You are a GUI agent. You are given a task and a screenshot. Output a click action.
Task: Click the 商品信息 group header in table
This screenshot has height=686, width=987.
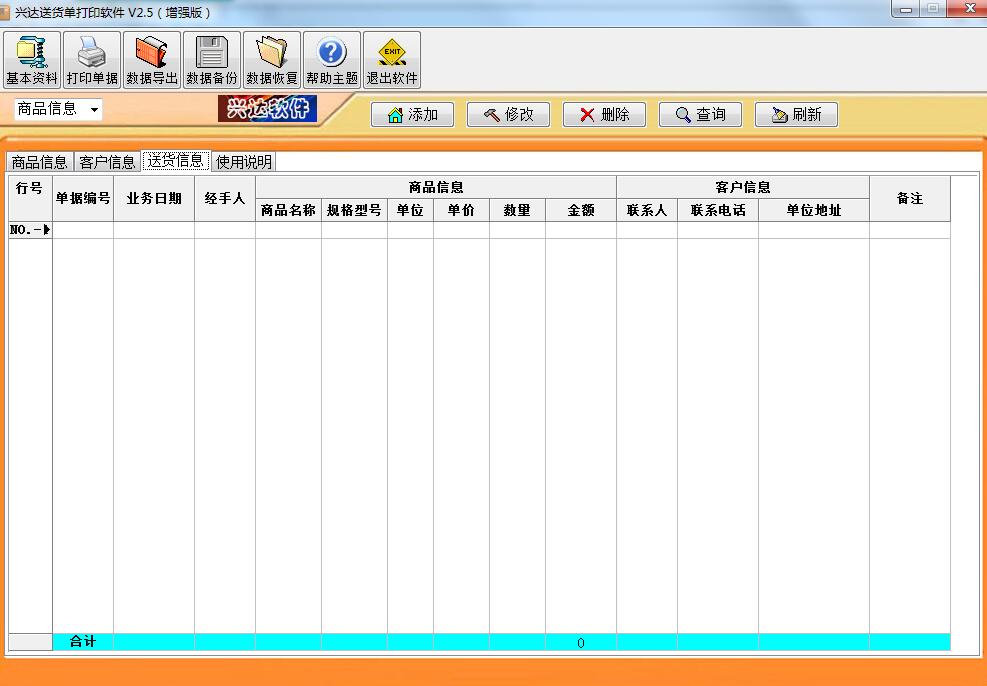pos(436,187)
